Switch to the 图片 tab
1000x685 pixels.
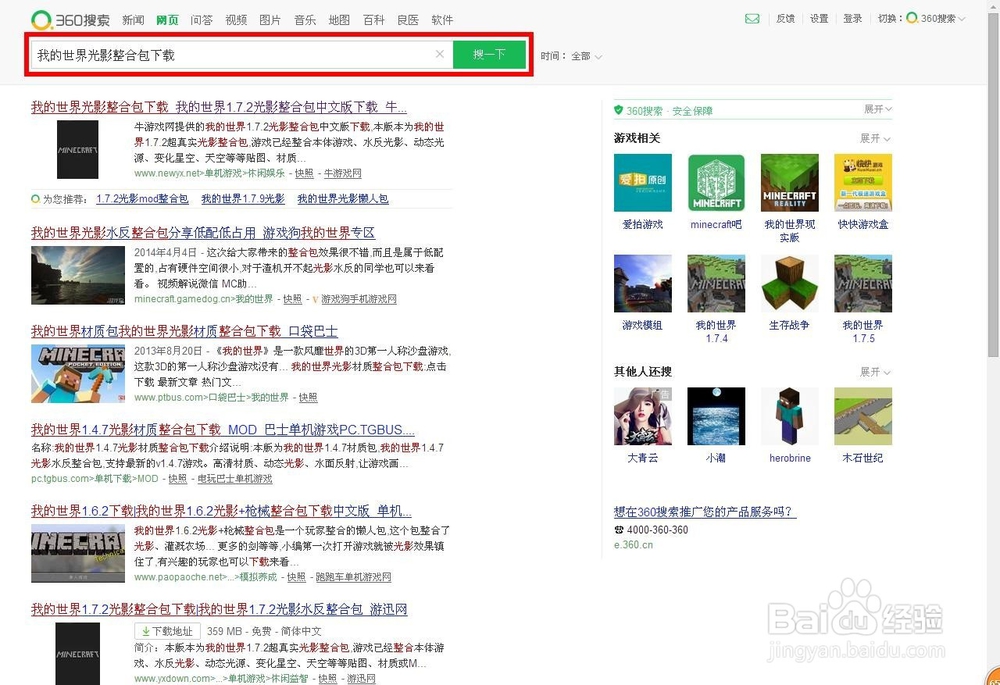[270, 20]
